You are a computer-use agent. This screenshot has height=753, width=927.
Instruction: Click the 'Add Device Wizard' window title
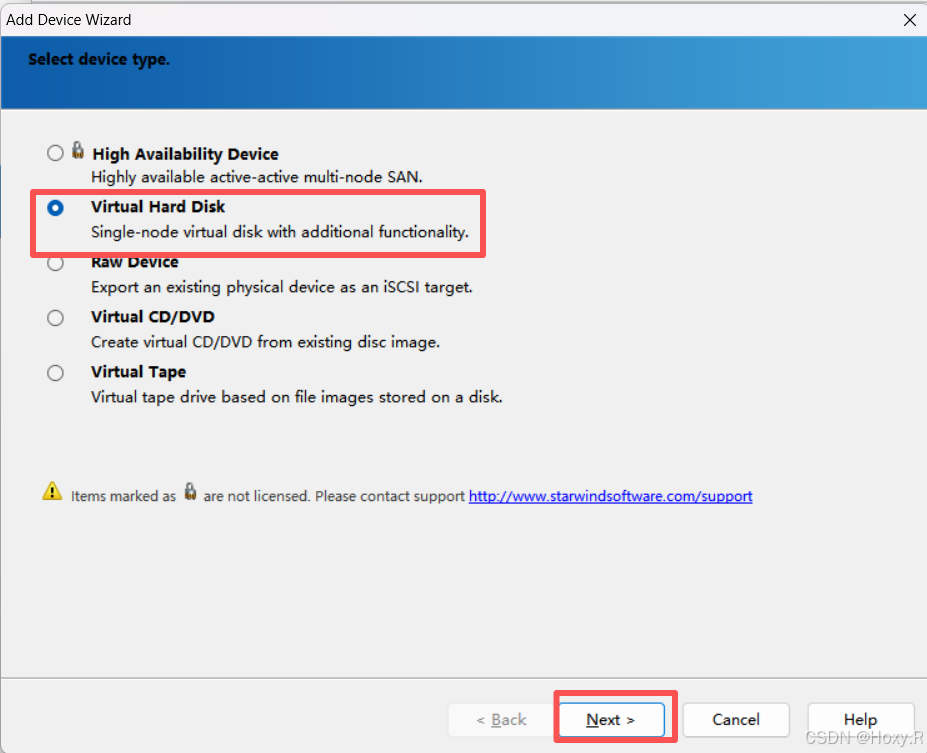pyautogui.click(x=69, y=20)
